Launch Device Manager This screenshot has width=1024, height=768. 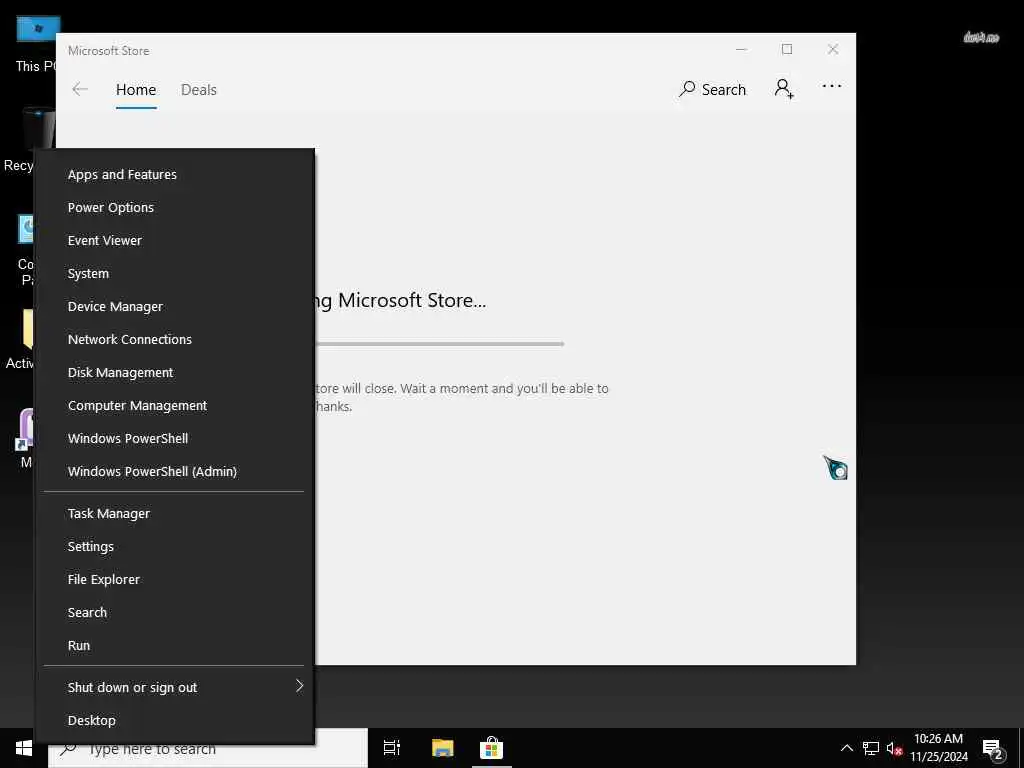(x=174, y=306)
